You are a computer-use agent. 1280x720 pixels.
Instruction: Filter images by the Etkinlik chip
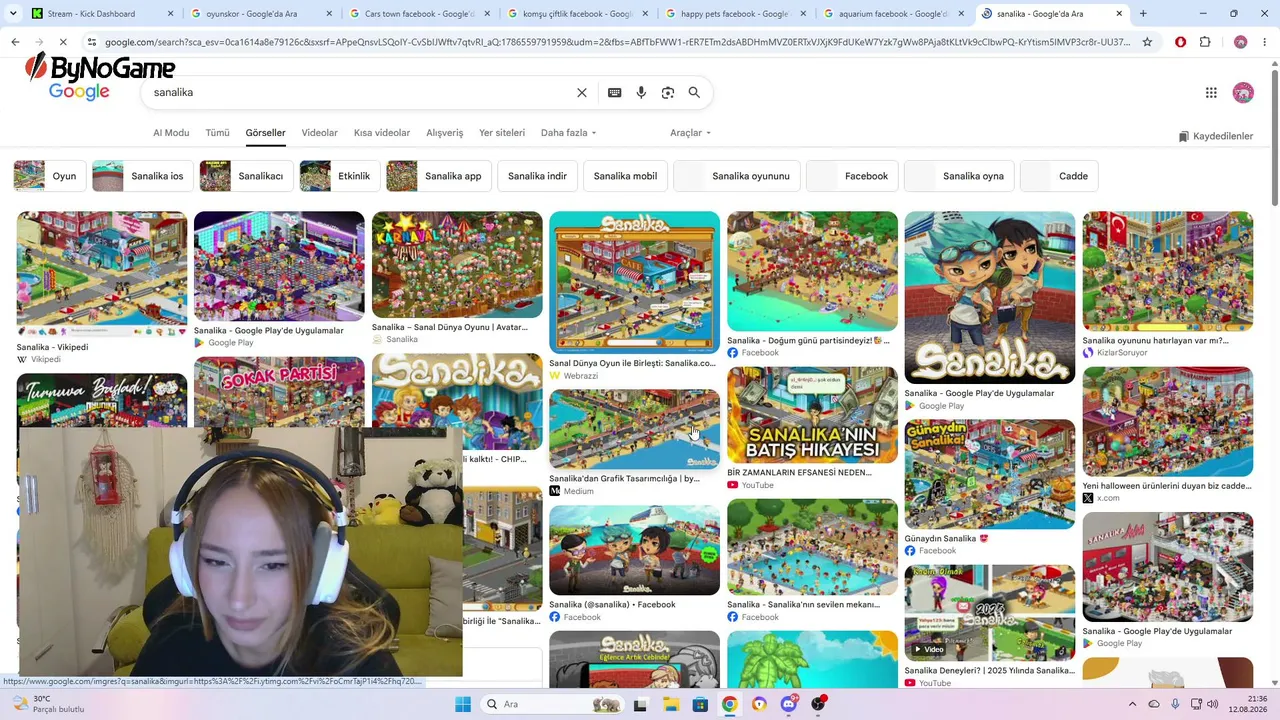tap(339, 176)
